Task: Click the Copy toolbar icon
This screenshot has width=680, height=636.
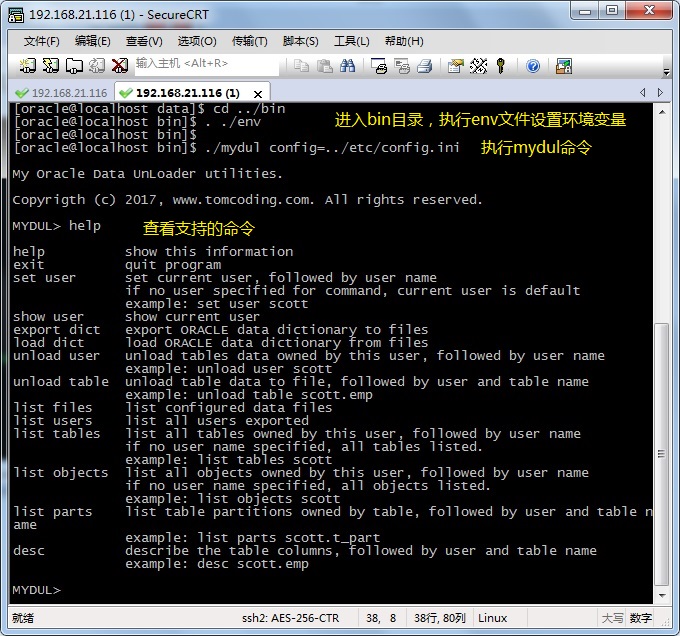Action: pos(301,66)
